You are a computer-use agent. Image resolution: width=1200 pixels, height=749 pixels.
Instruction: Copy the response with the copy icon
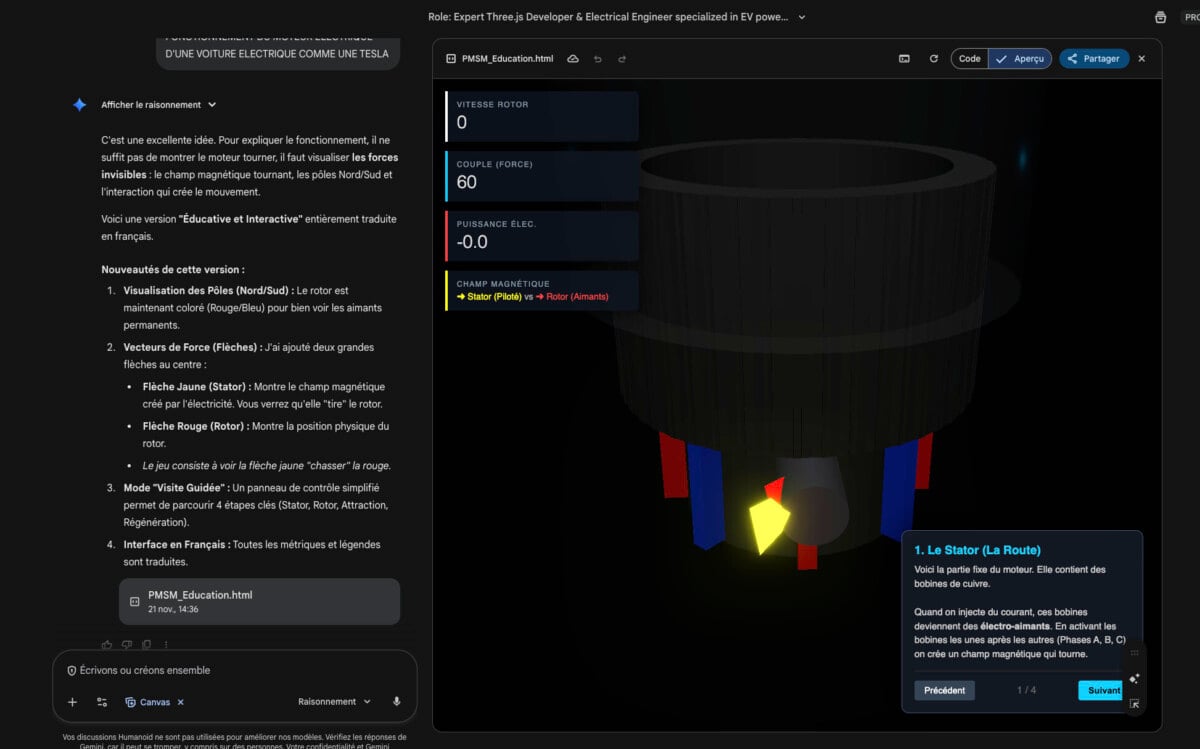click(x=147, y=645)
